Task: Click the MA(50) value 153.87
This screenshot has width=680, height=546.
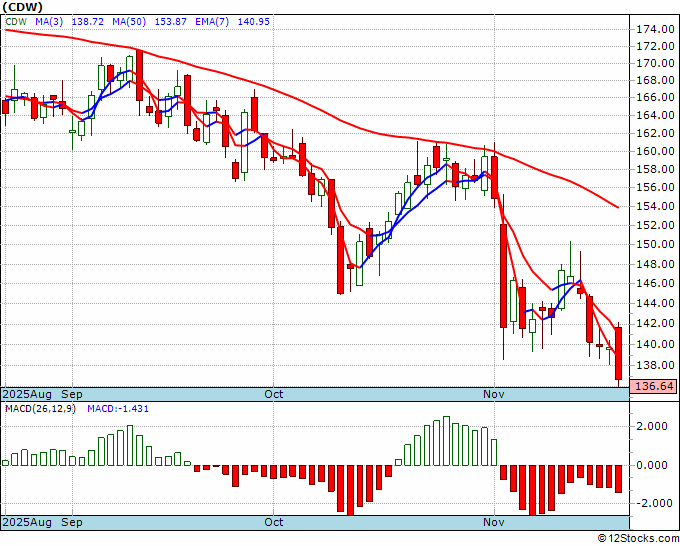Action: click(x=170, y=22)
